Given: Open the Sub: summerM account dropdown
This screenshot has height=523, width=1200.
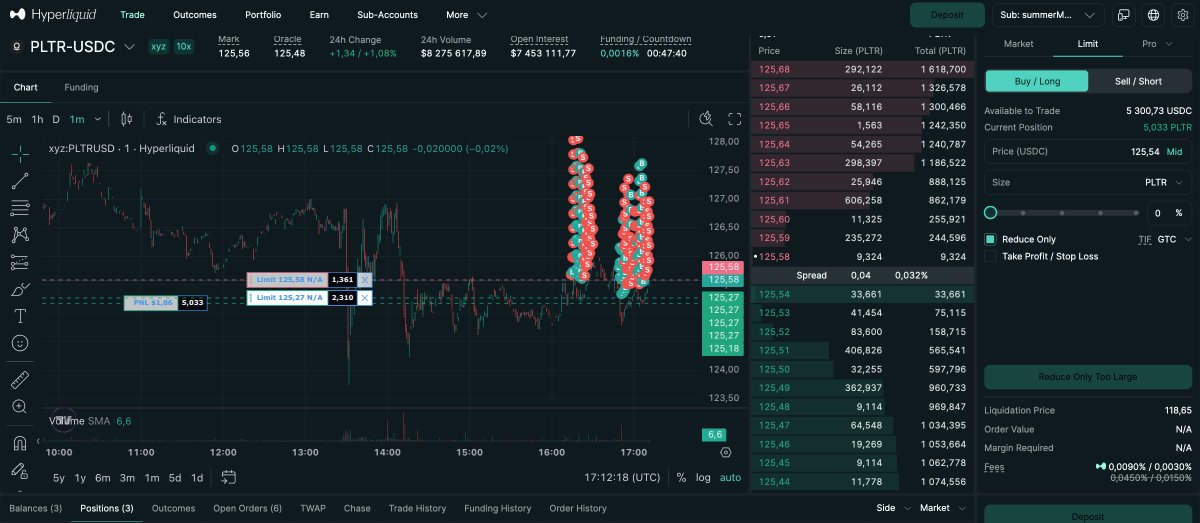Looking at the screenshot, I should 1048,15.
